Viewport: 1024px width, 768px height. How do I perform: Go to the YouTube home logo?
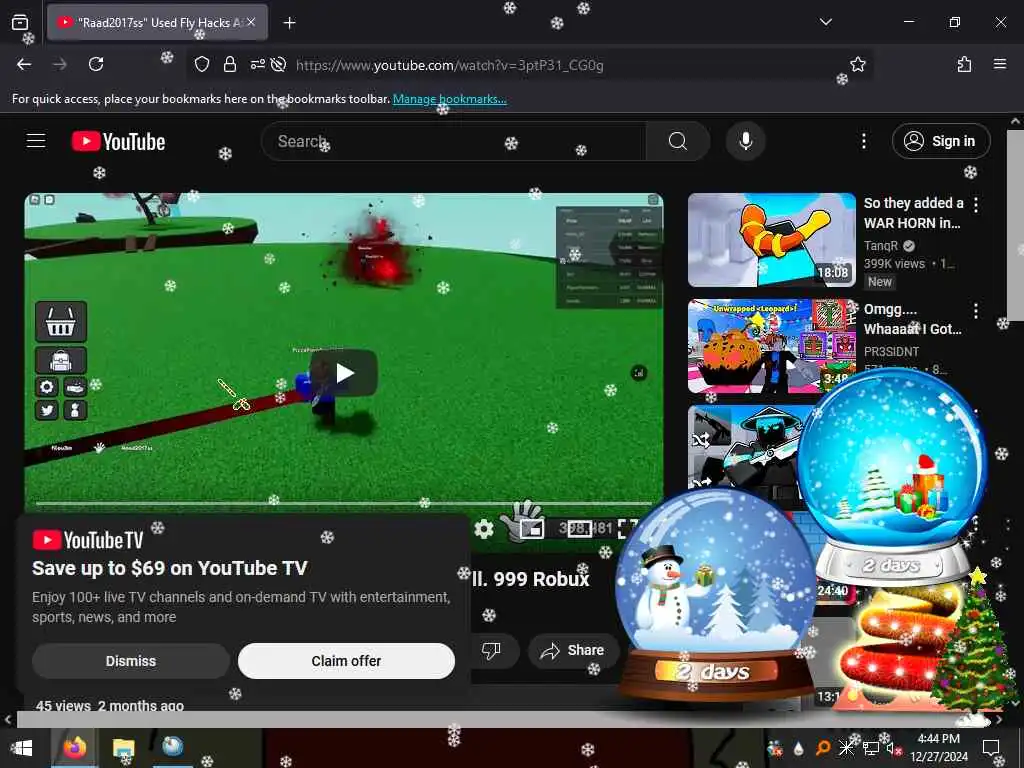[118, 142]
